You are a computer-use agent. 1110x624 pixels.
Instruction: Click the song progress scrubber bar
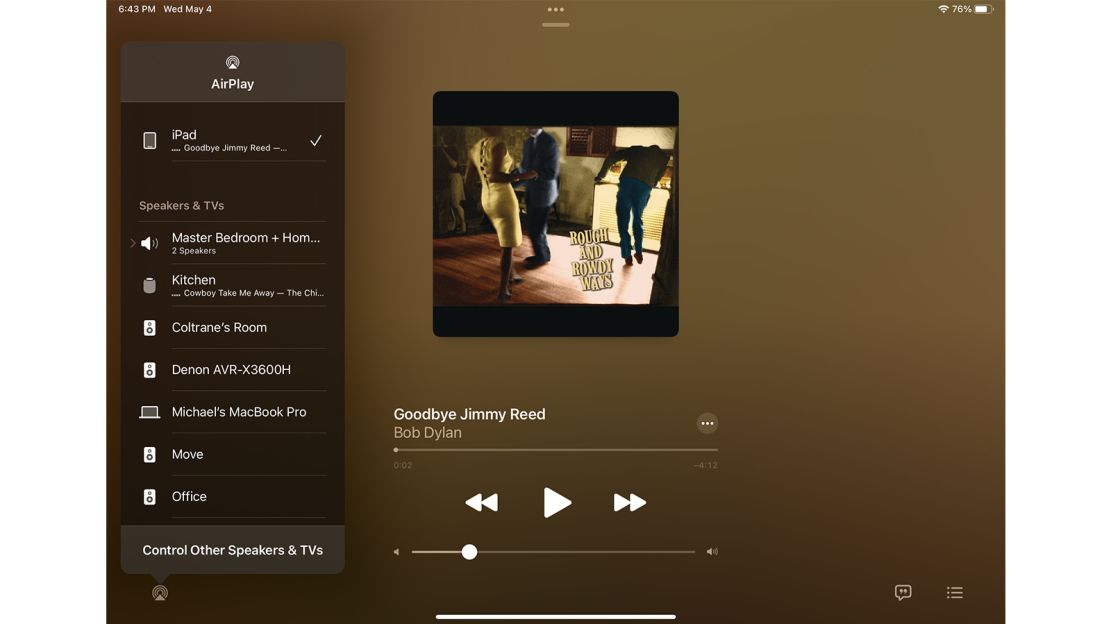tap(556, 450)
